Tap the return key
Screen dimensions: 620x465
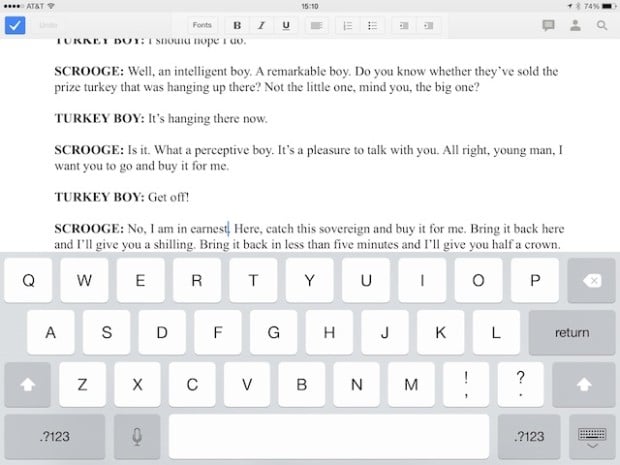572,333
